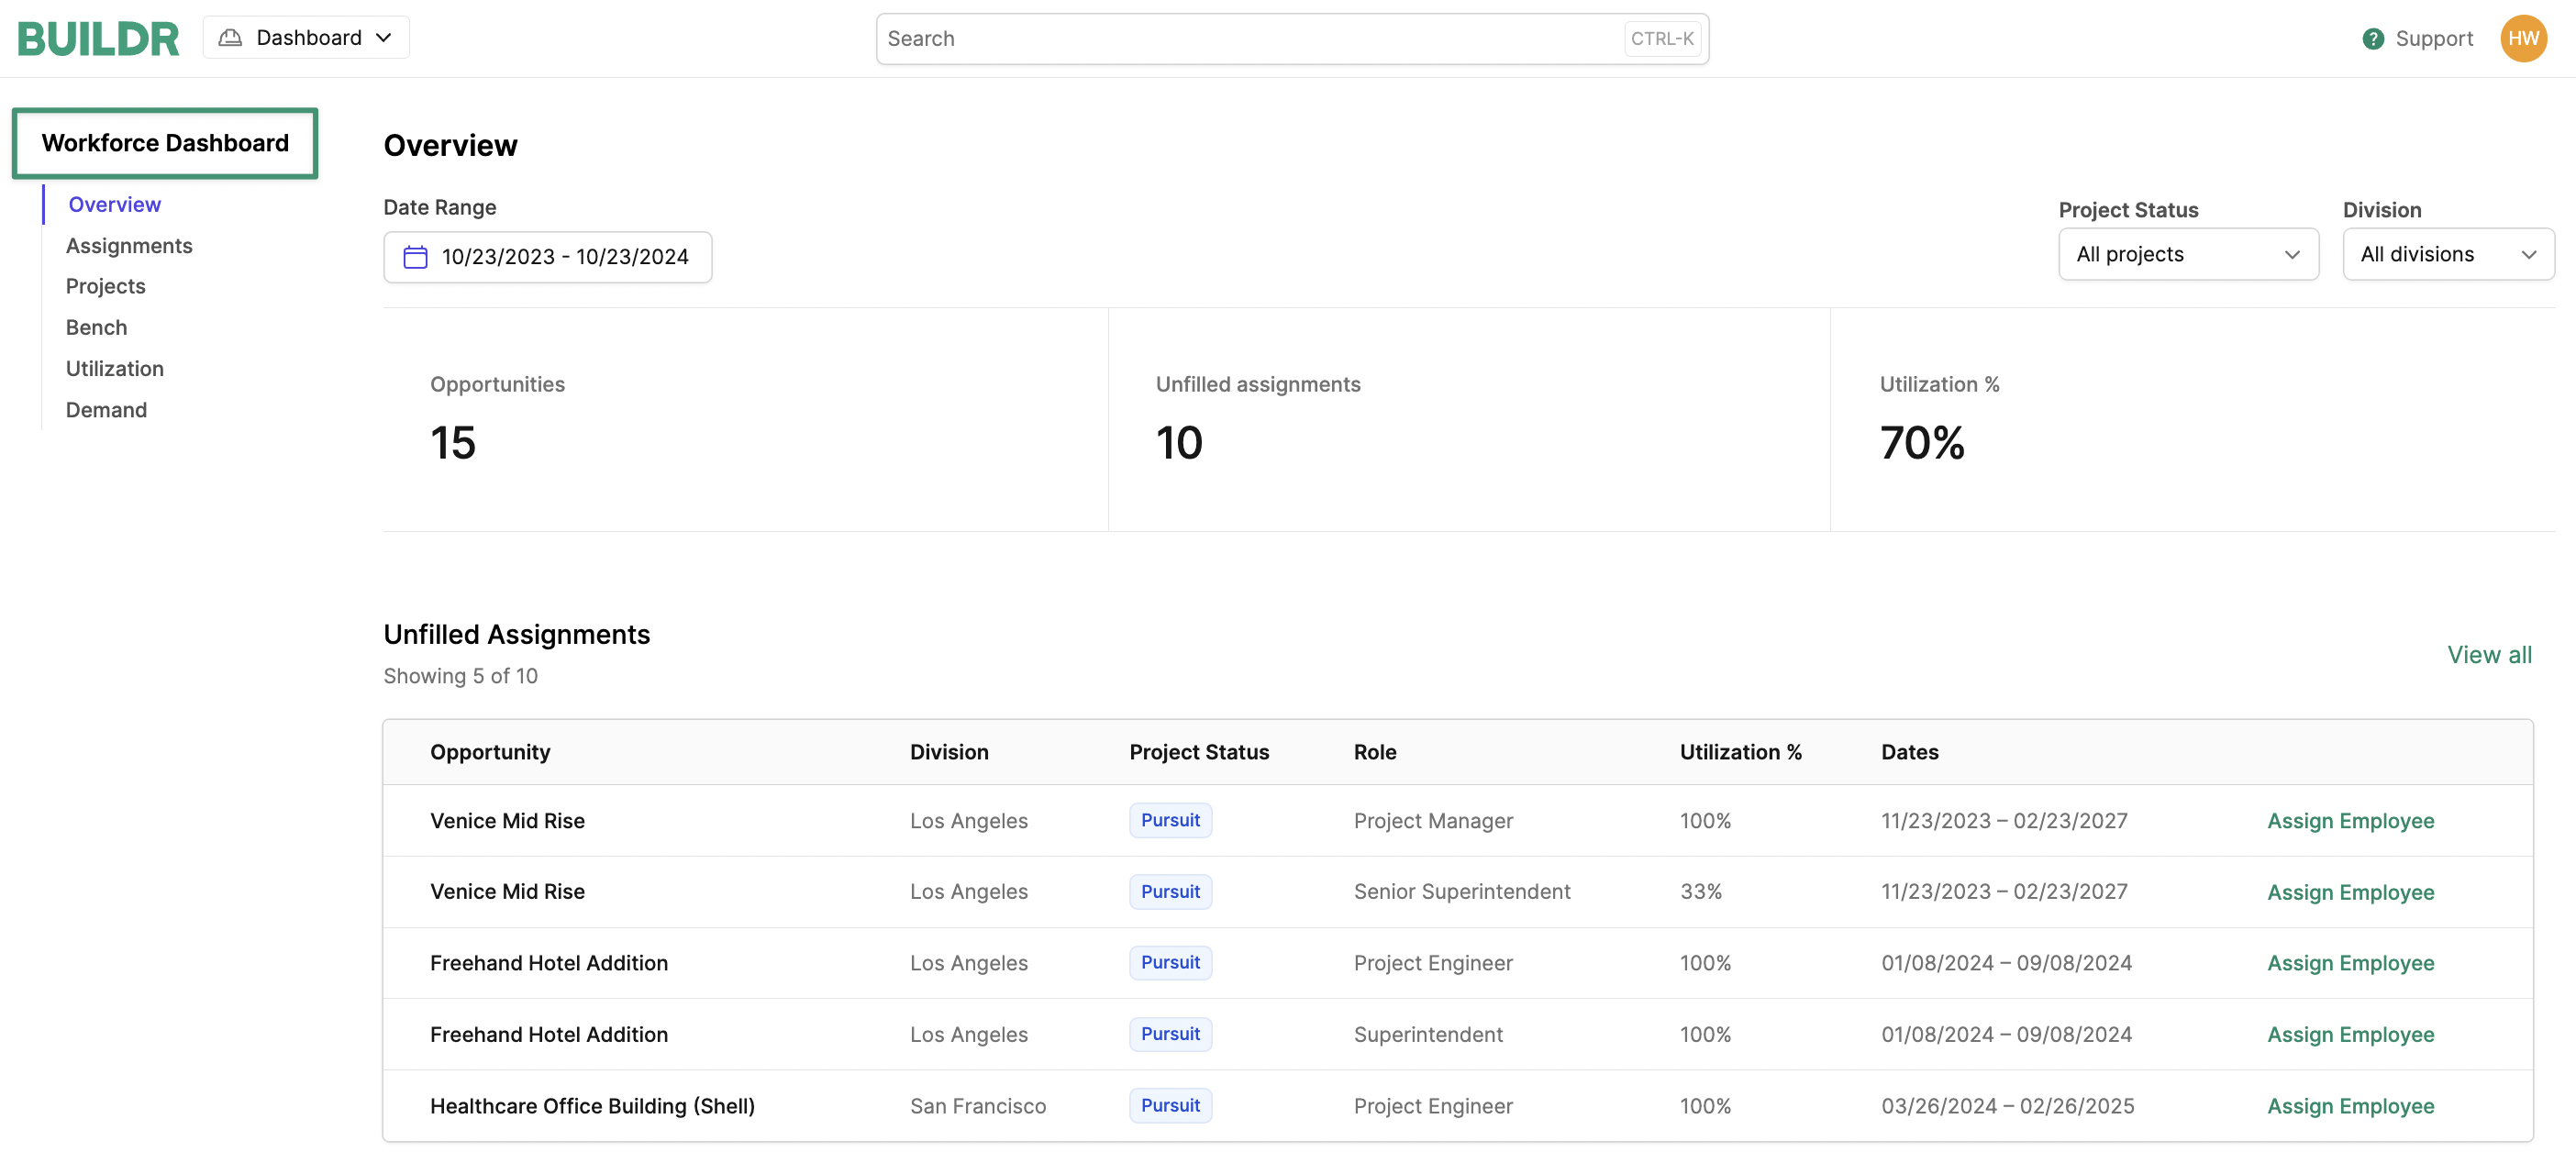
Task: Click the Role column header
Action: coord(1374,752)
